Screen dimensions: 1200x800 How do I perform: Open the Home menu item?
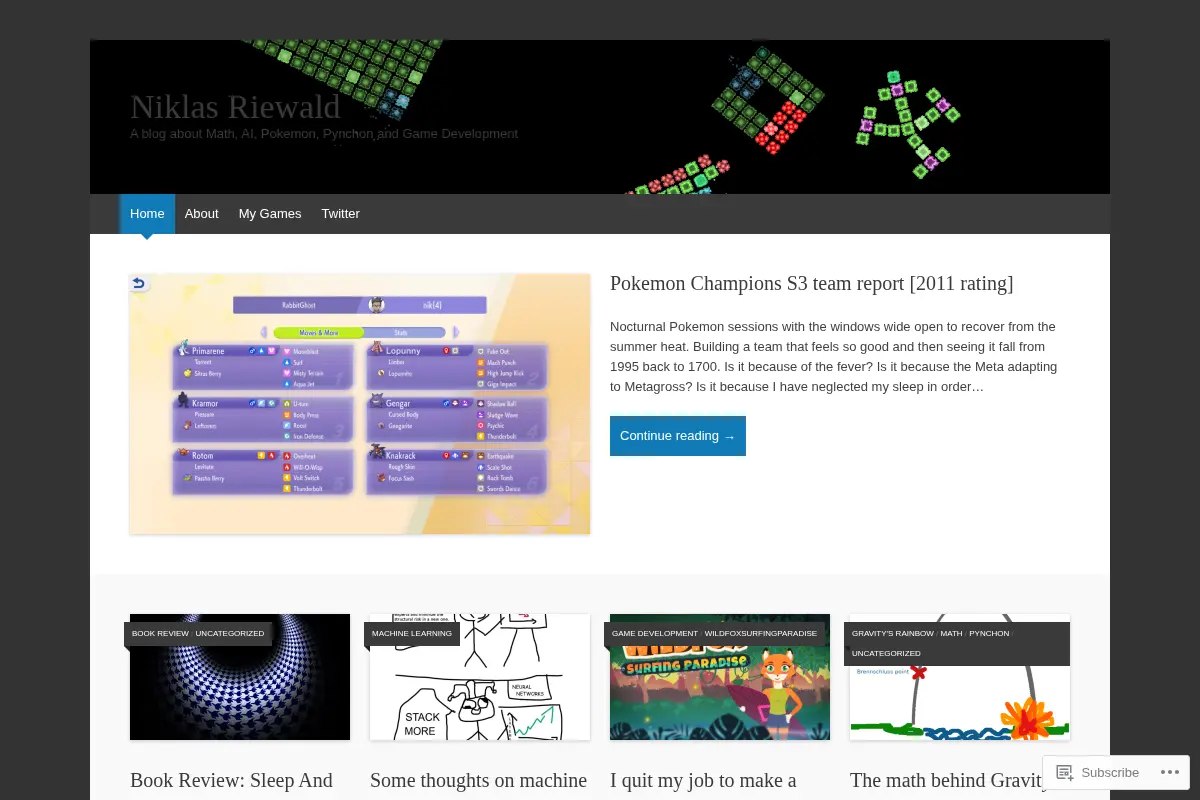pos(147,214)
